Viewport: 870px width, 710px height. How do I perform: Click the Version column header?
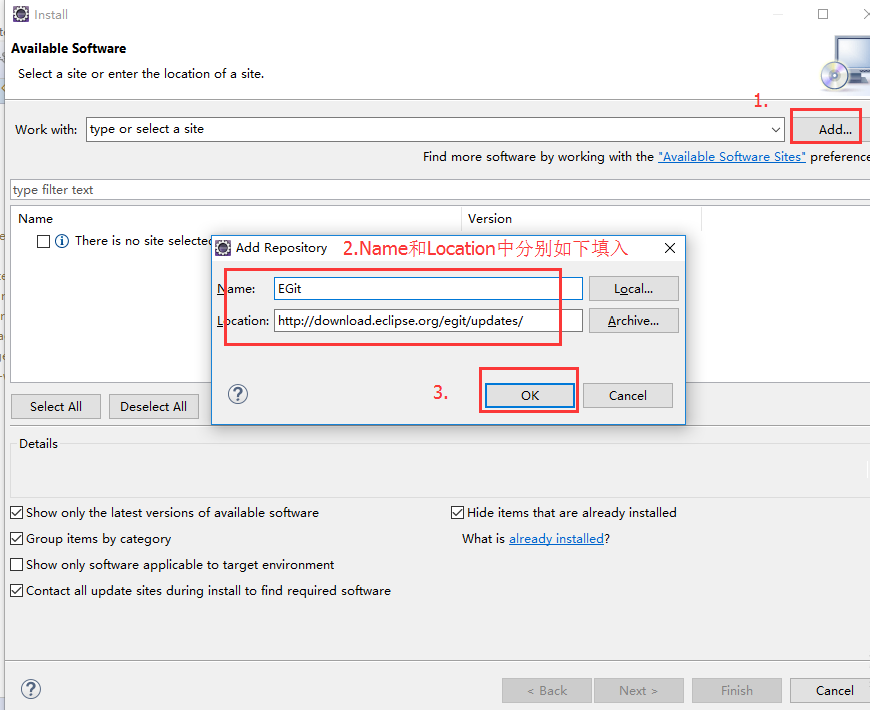(581, 219)
